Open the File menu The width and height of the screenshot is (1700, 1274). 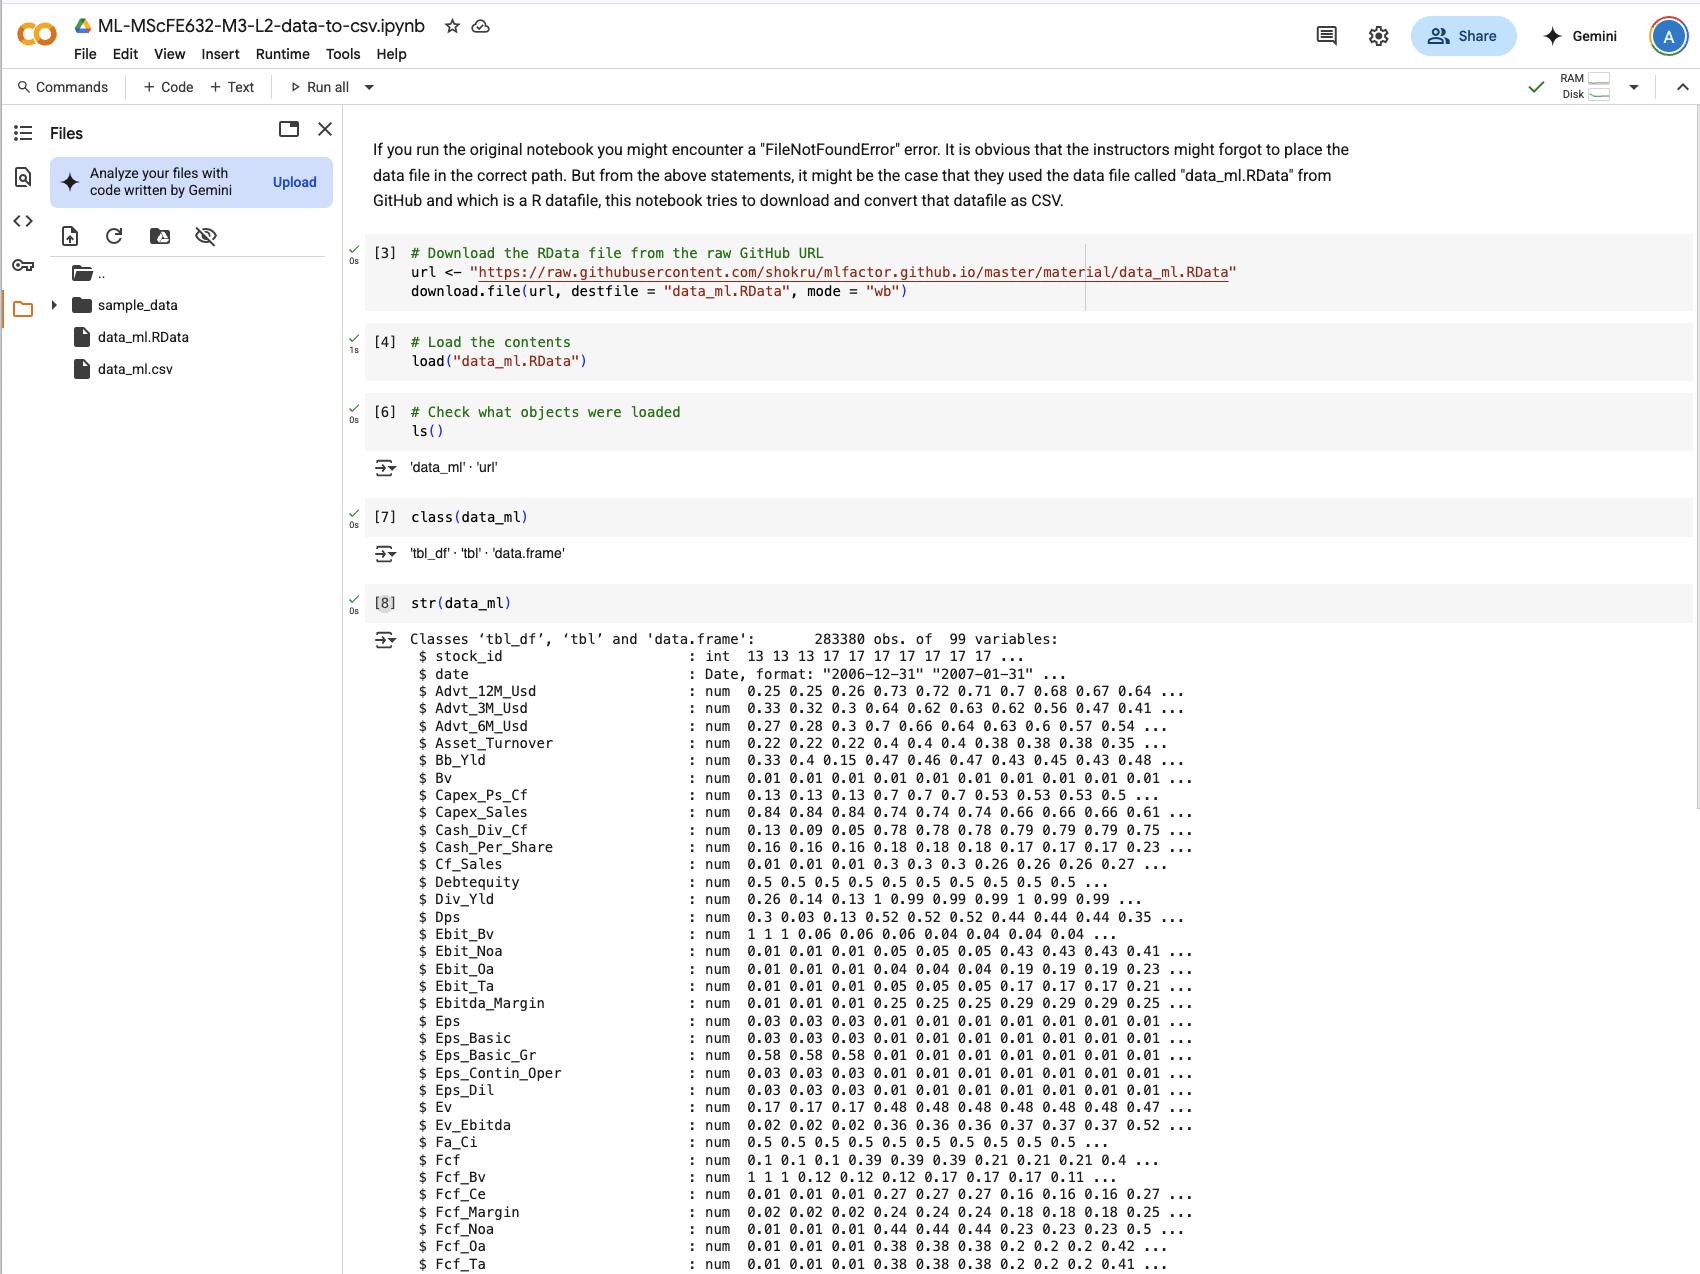point(85,54)
